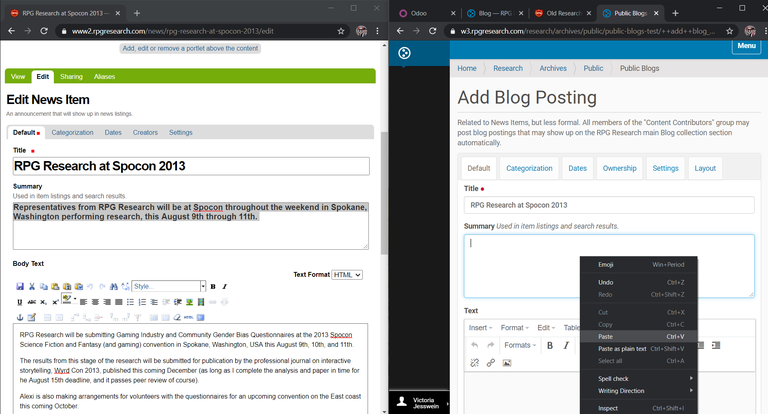The width and height of the screenshot is (768, 414).
Task: Open the Formats dropdown in blog editor
Action: [520, 345]
